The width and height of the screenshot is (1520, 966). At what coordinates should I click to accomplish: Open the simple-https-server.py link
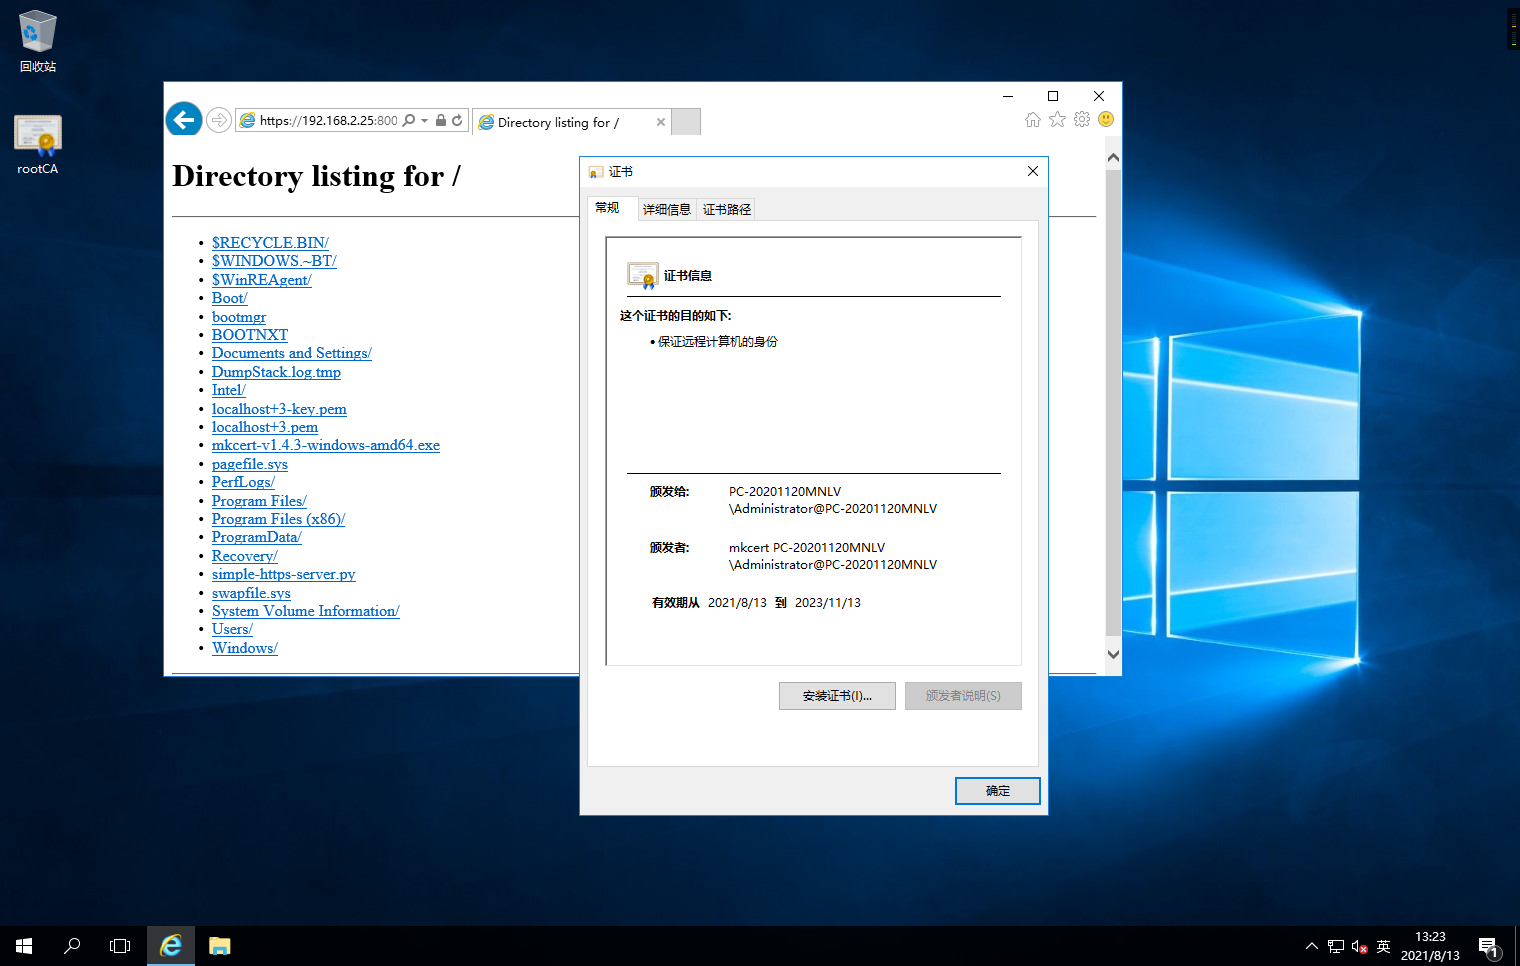click(x=283, y=574)
